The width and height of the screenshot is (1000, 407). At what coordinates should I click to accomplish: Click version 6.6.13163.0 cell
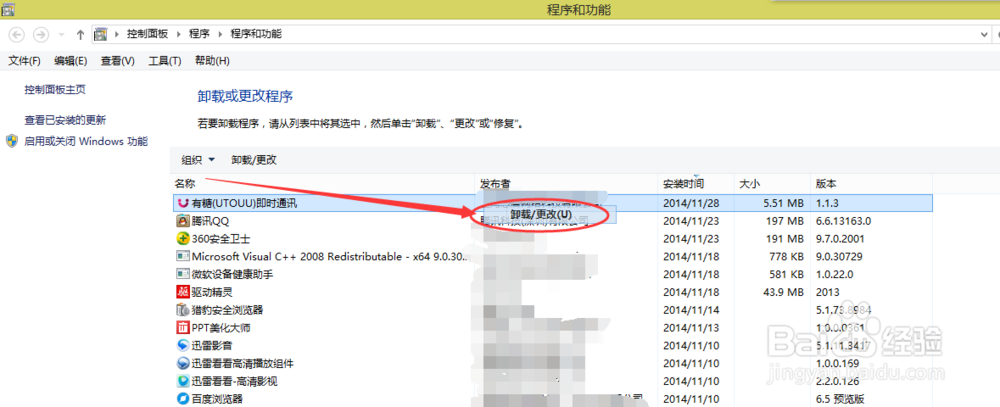[843, 221]
